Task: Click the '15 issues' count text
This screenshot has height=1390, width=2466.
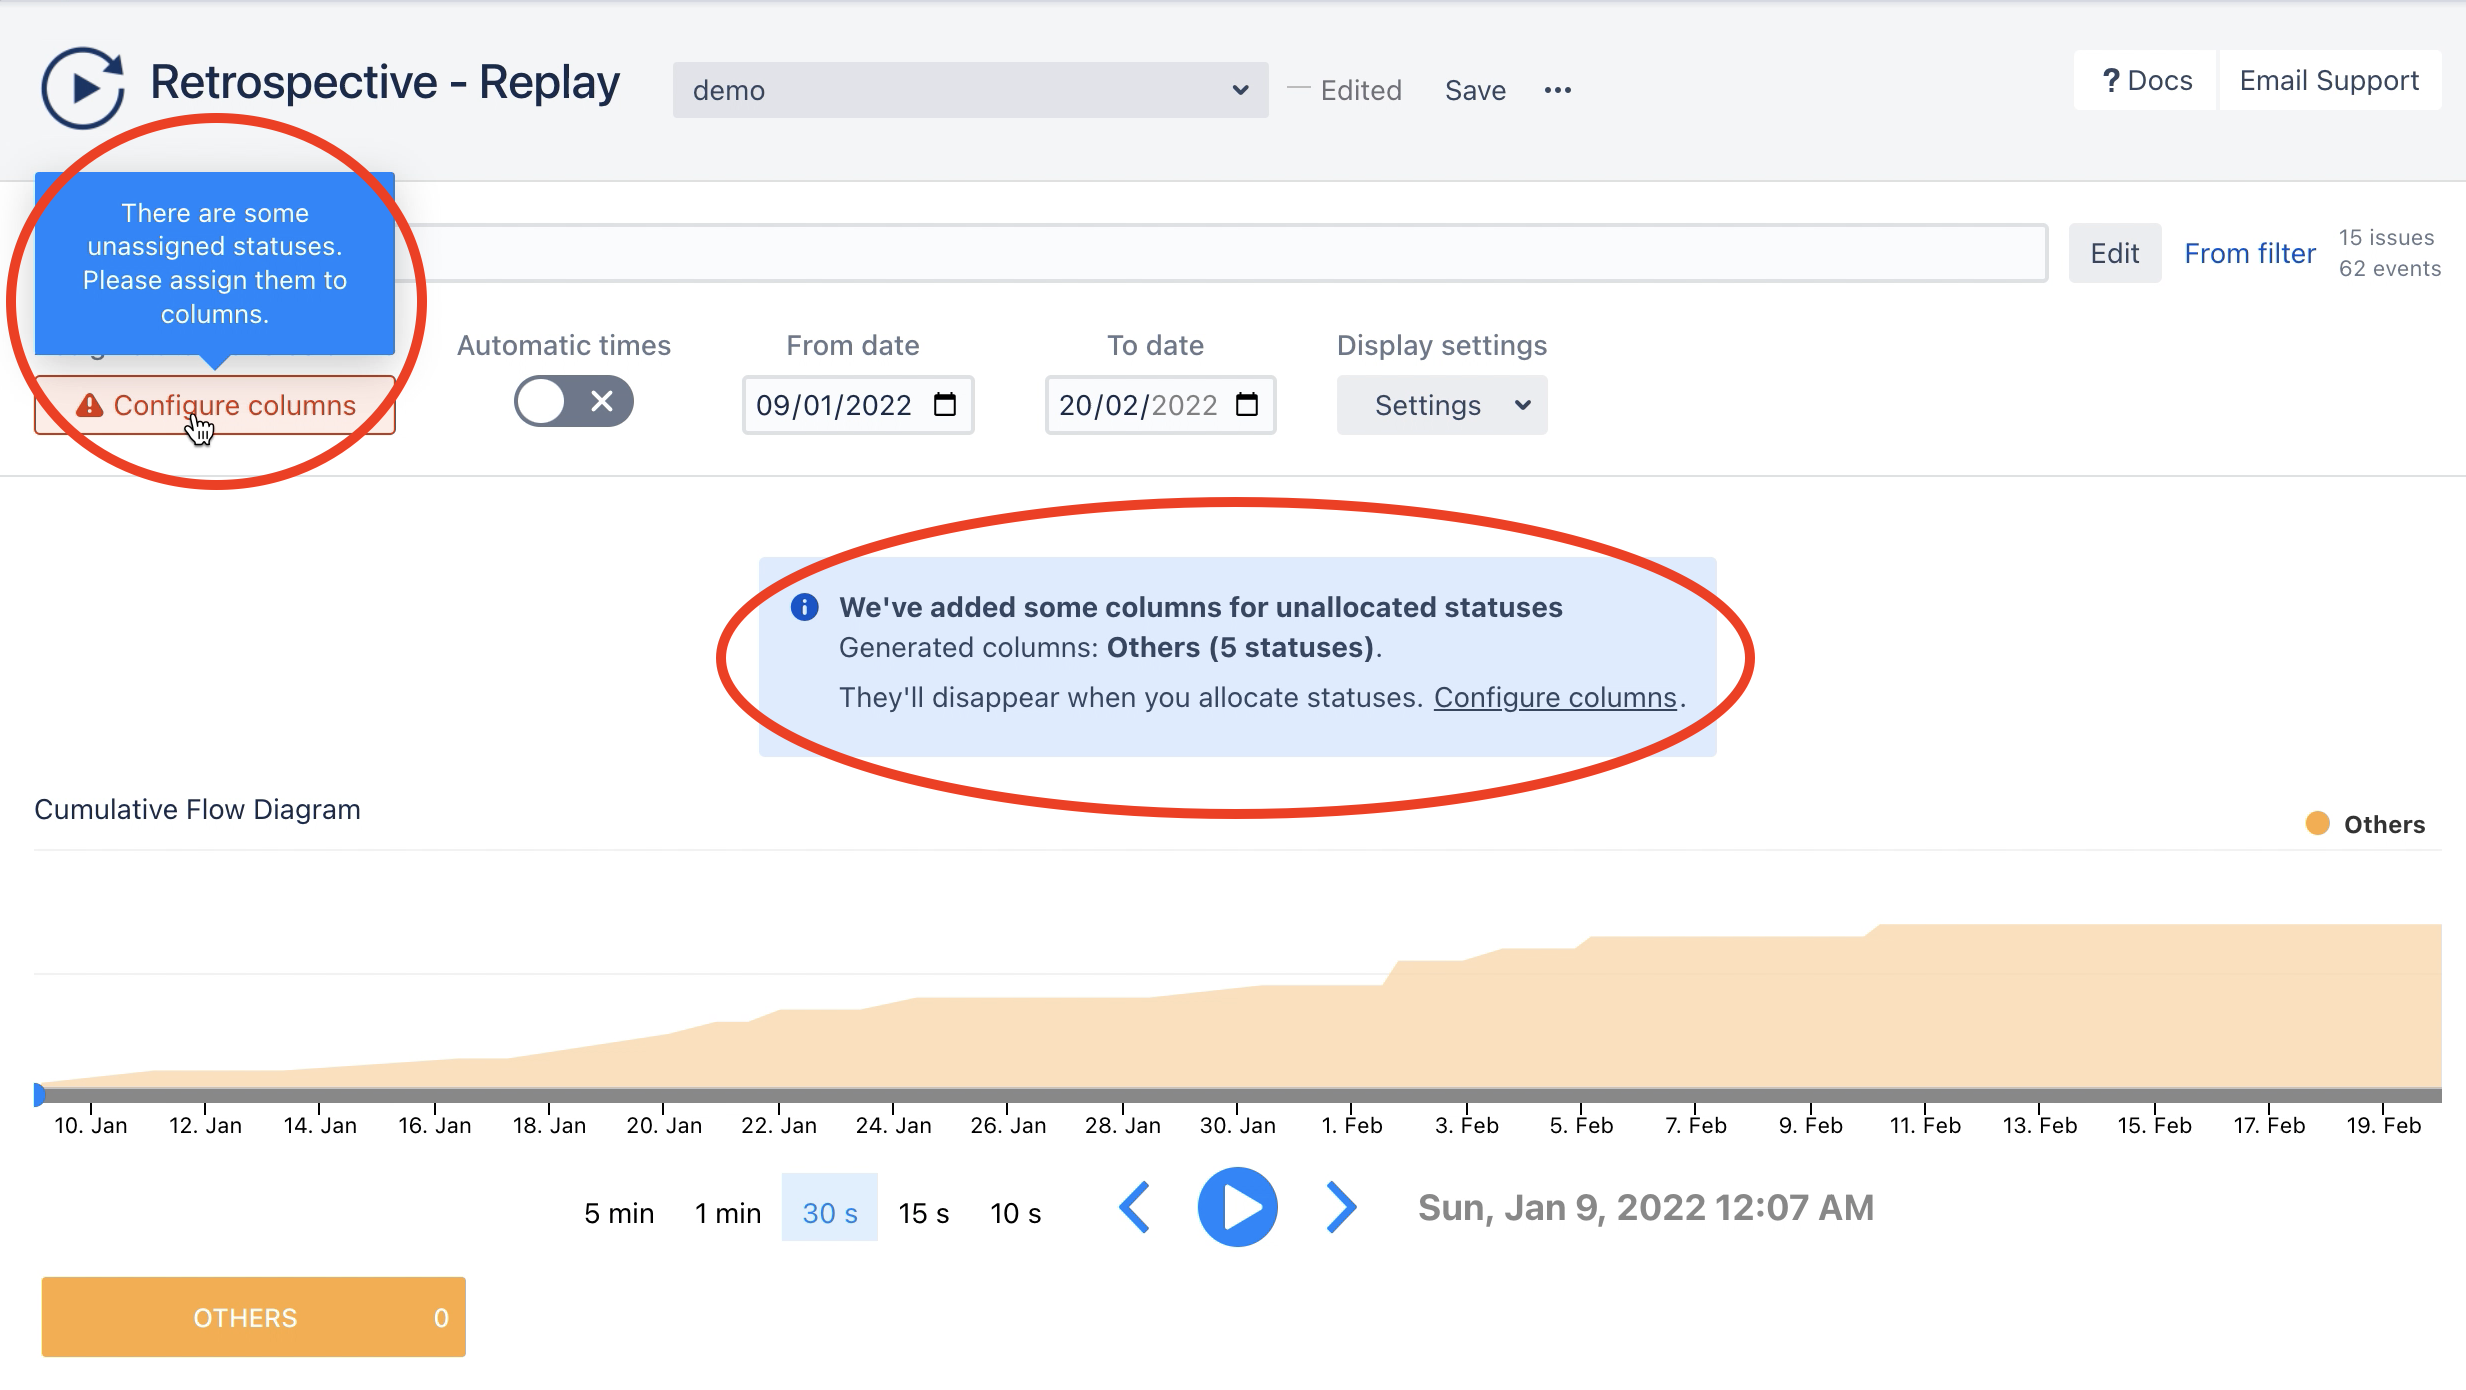Action: click(2386, 237)
